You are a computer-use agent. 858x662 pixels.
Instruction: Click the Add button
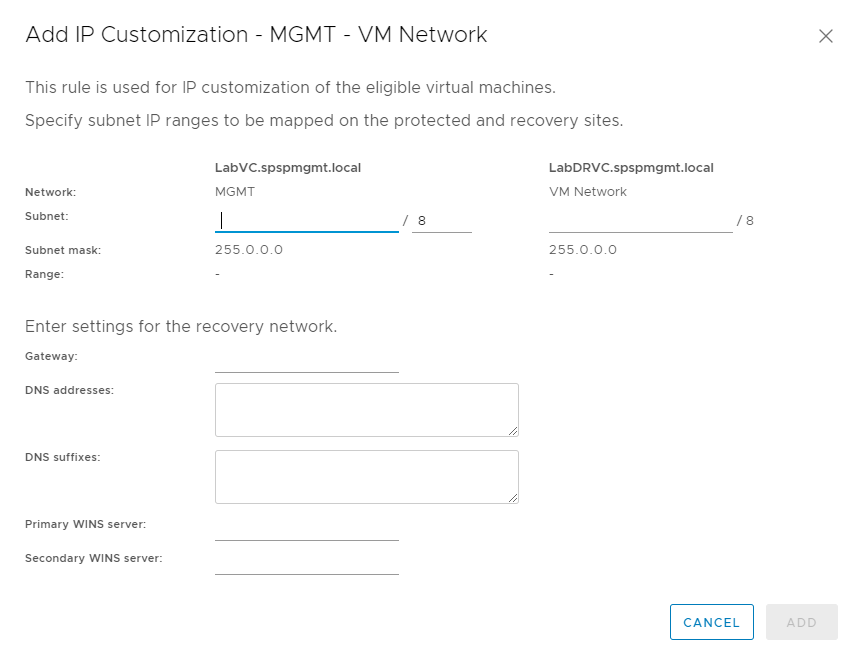pos(801,622)
